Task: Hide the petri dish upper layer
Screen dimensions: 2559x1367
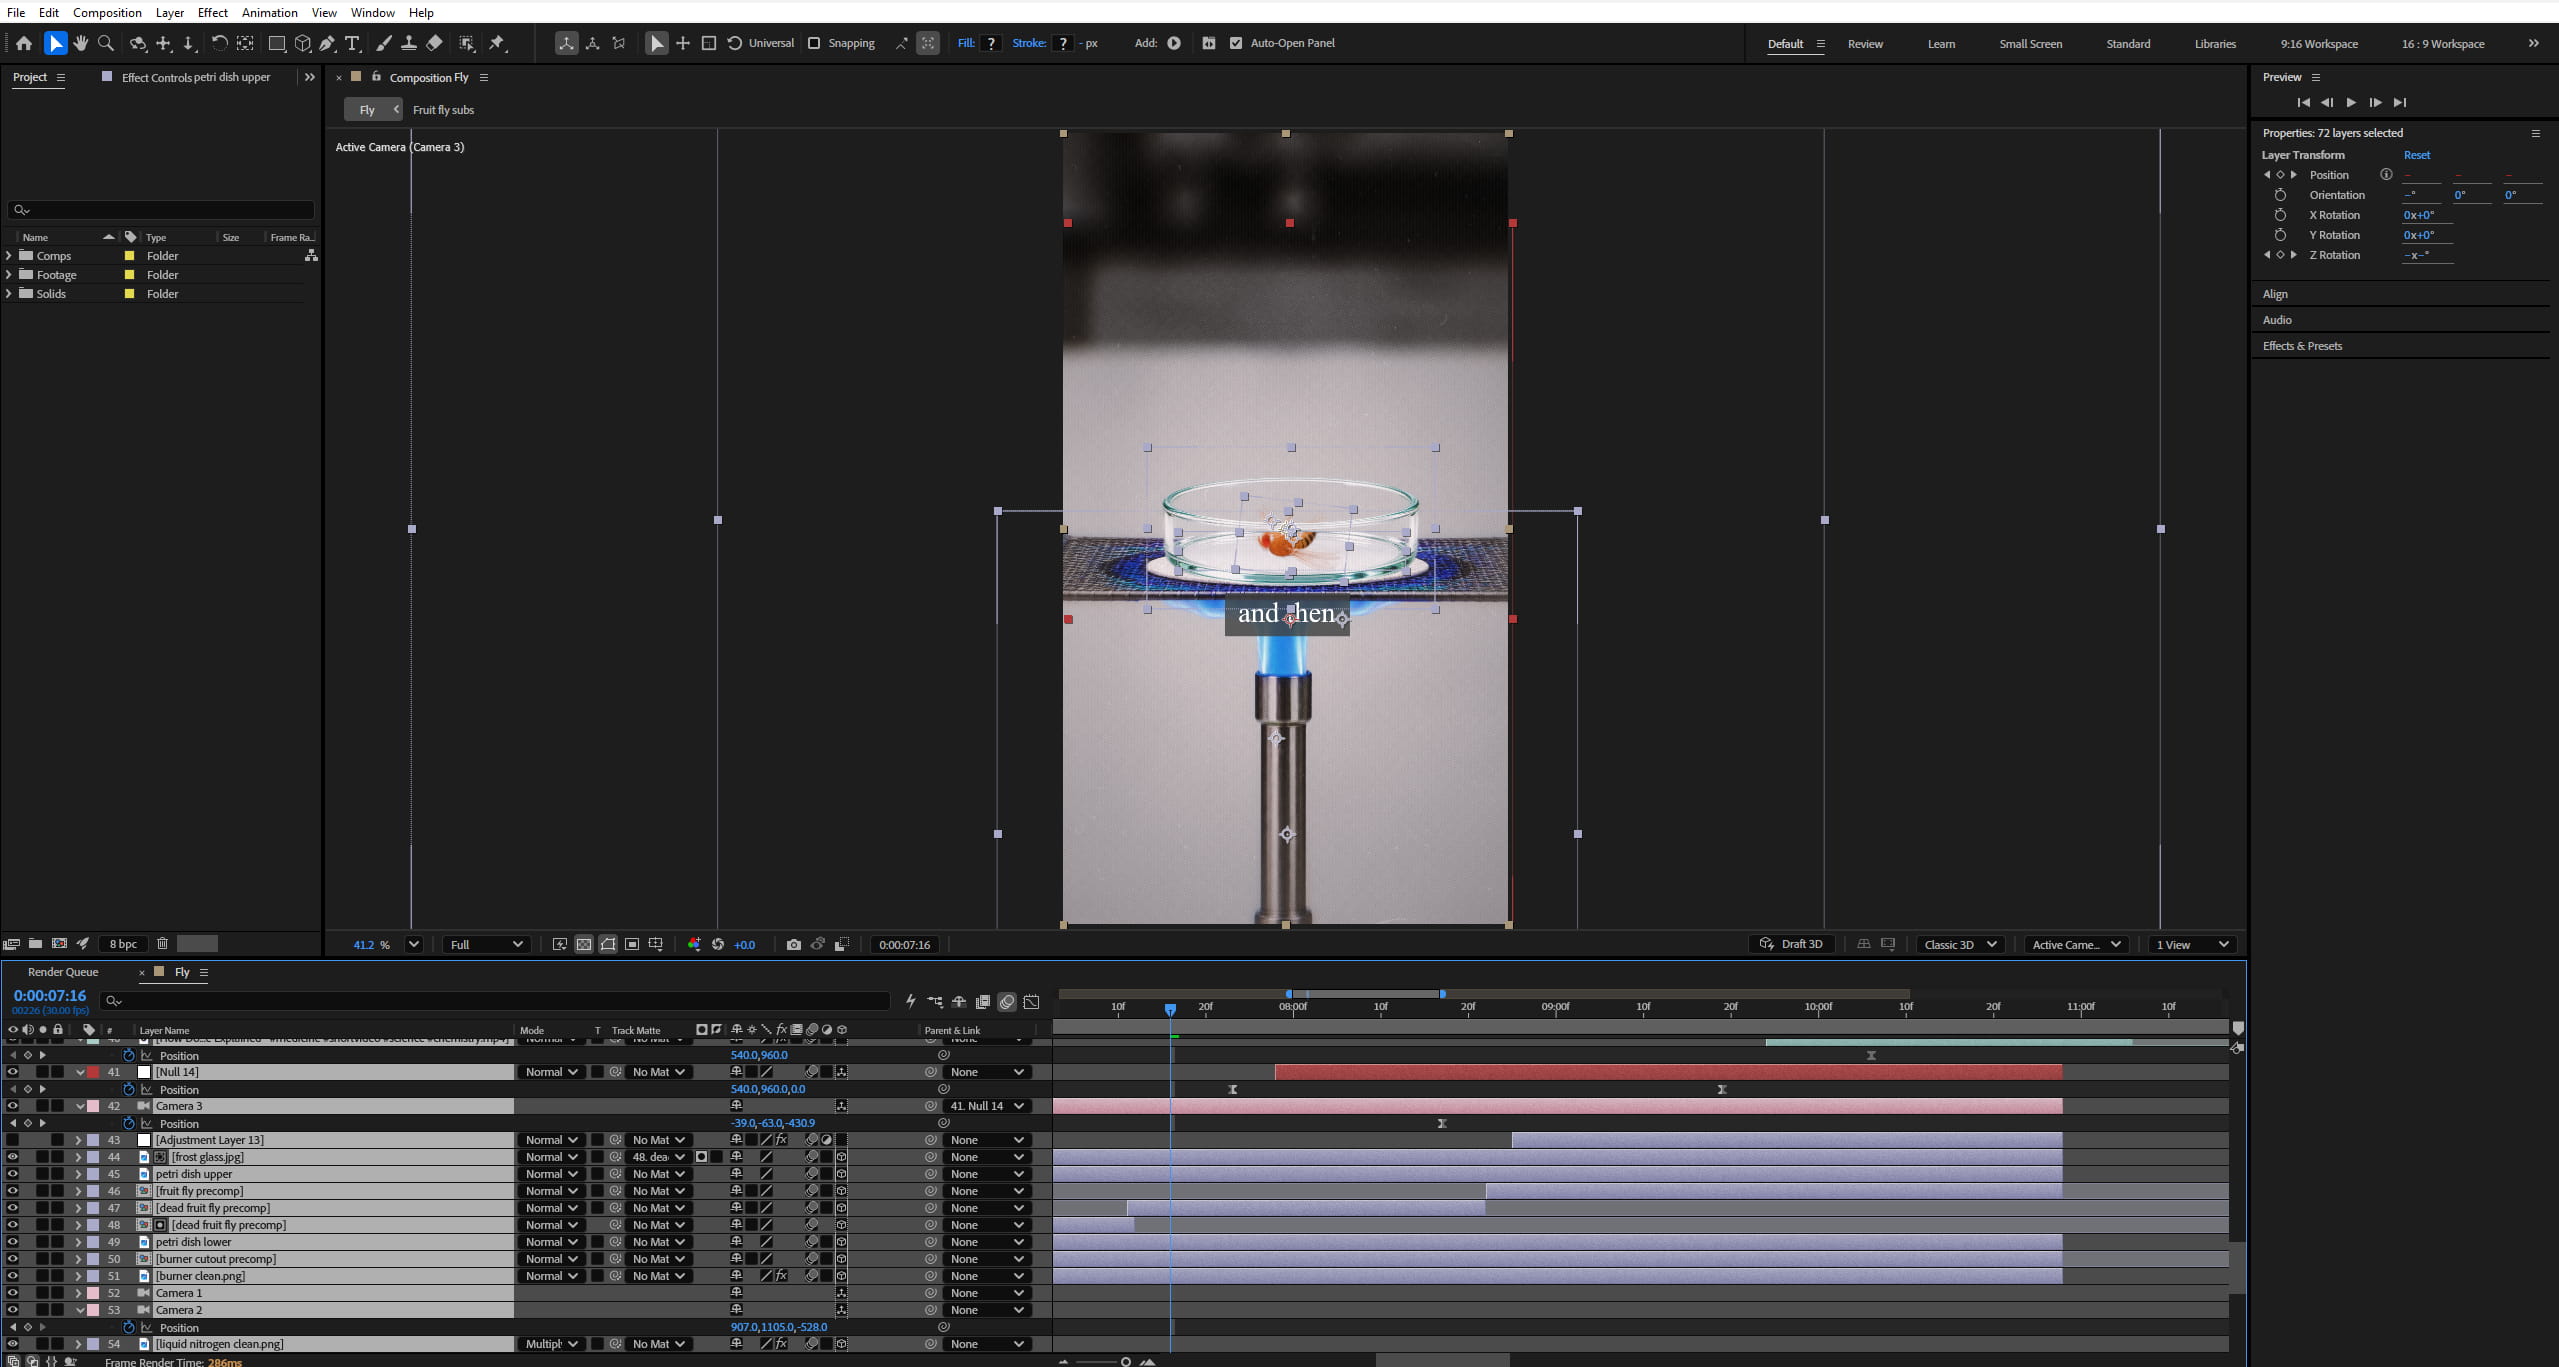Action: 12,1174
